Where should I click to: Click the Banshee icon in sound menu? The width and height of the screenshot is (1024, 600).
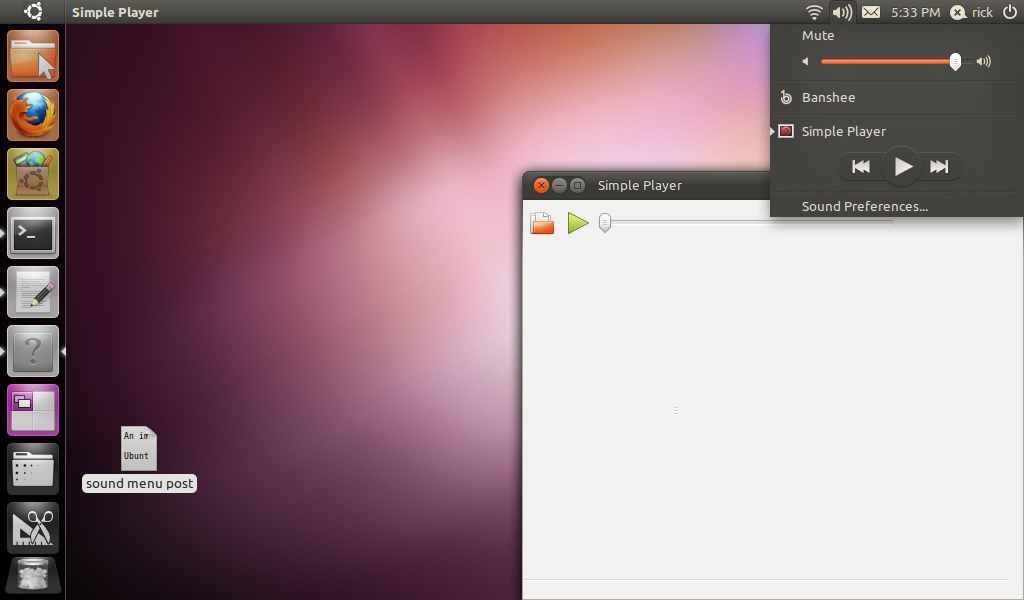tap(786, 97)
